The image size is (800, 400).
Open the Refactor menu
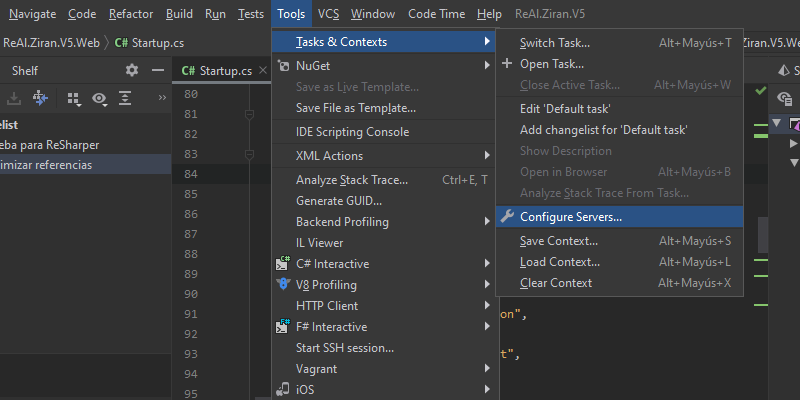[x=131, y=14]
